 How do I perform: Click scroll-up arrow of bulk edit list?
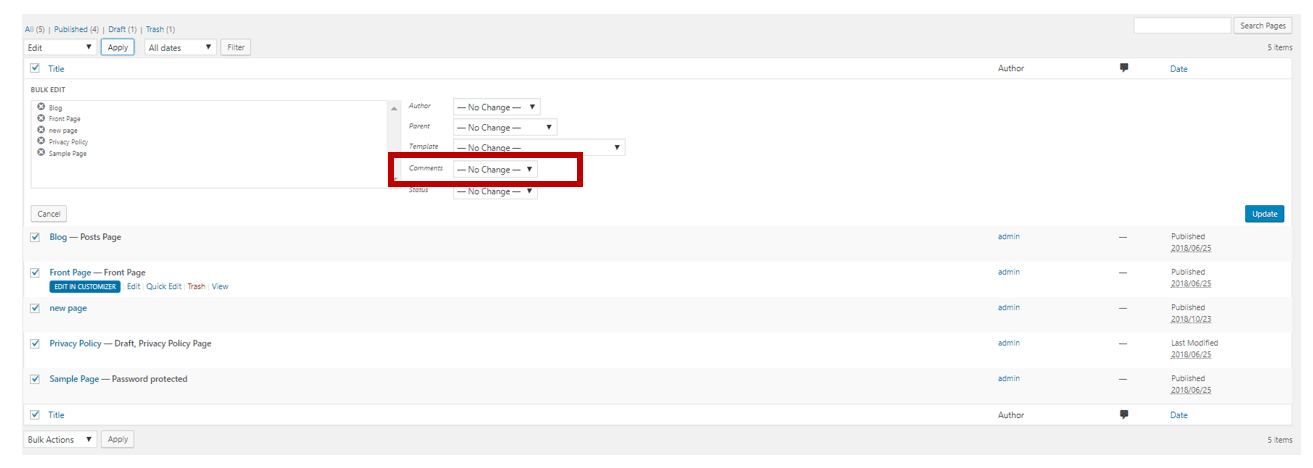click(x=394, y=107)
